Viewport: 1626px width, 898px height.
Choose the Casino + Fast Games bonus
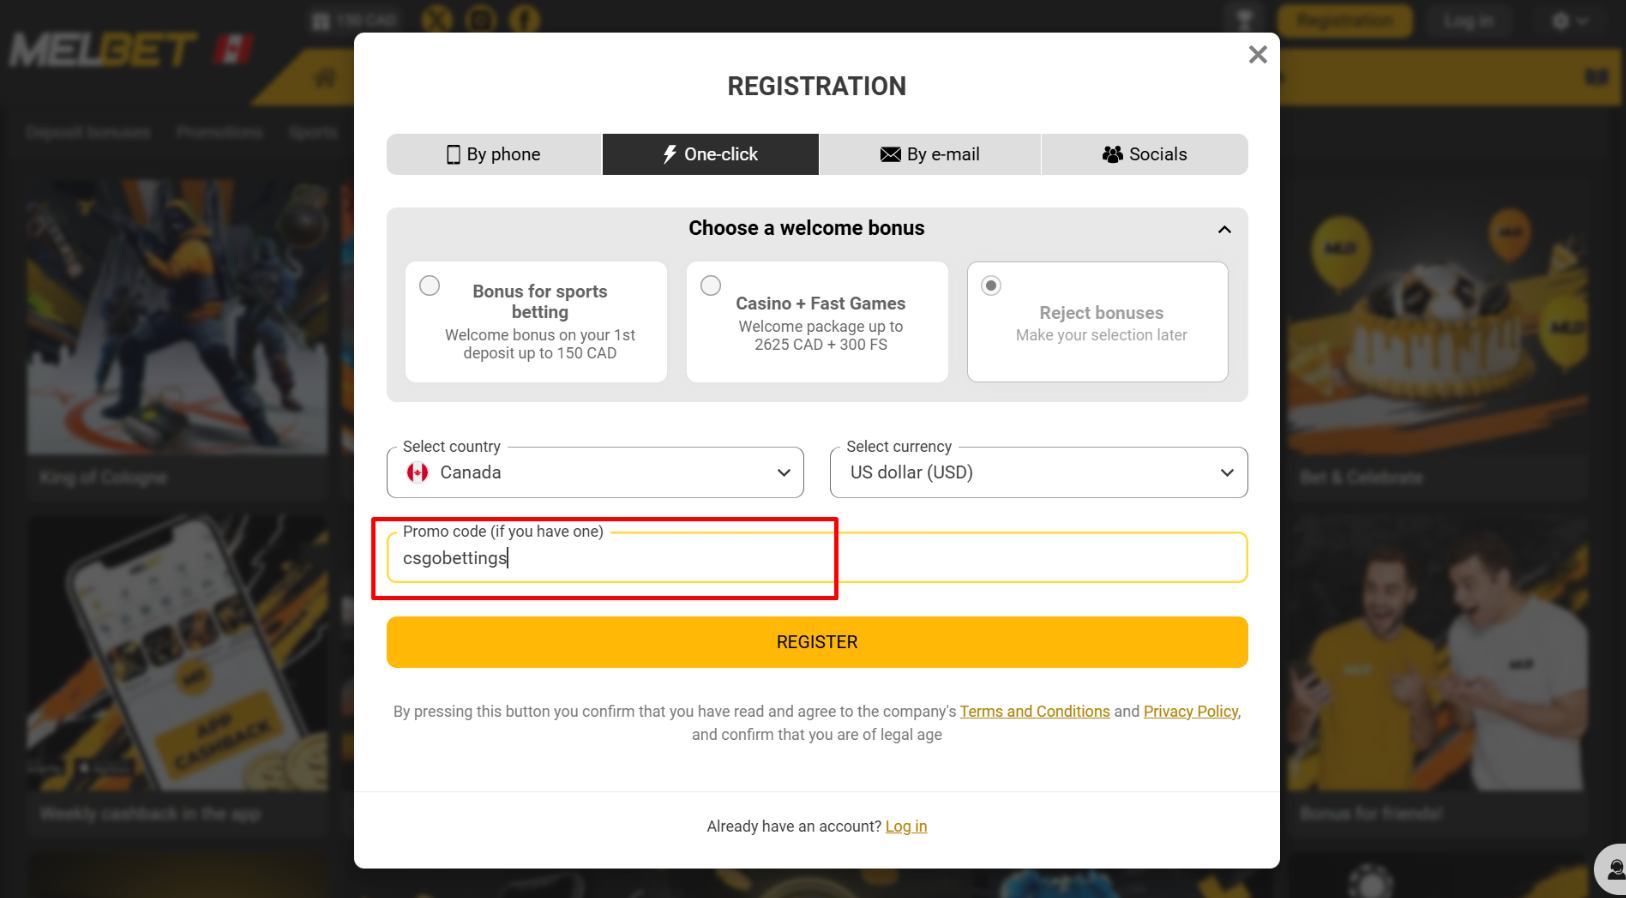(711, 286)
